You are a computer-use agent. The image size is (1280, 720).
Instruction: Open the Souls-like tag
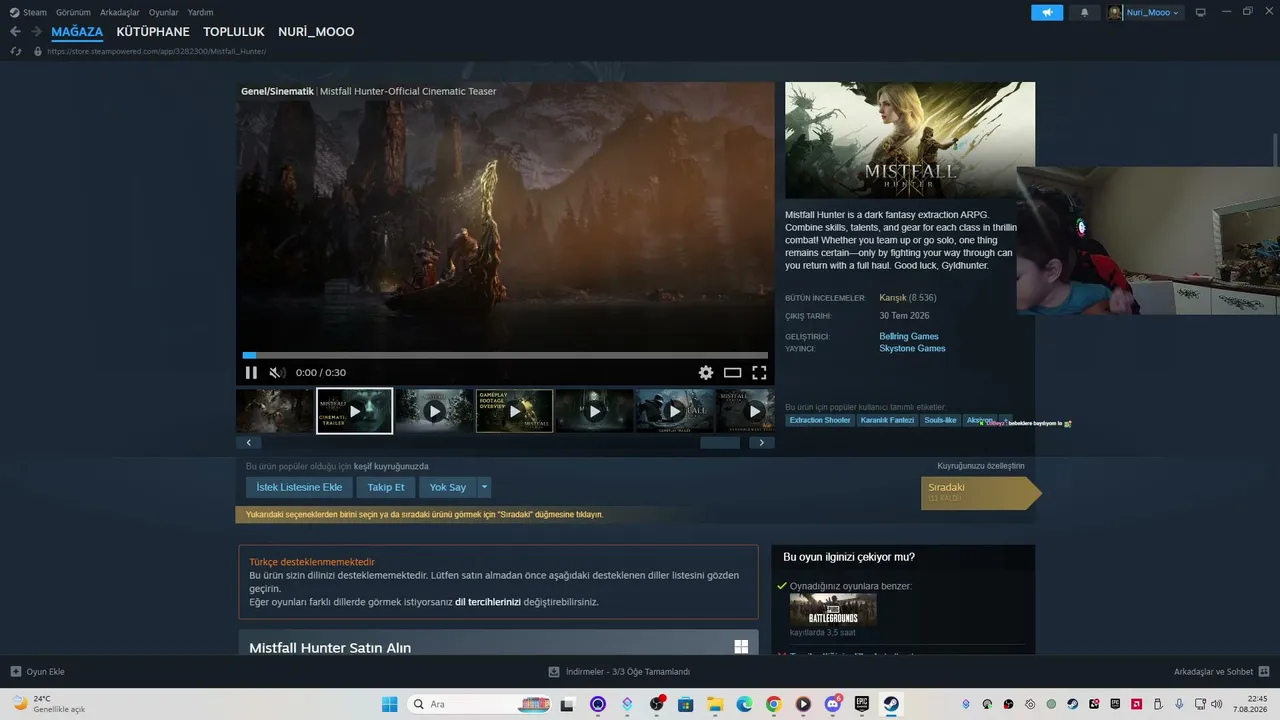tap(941, 420)
